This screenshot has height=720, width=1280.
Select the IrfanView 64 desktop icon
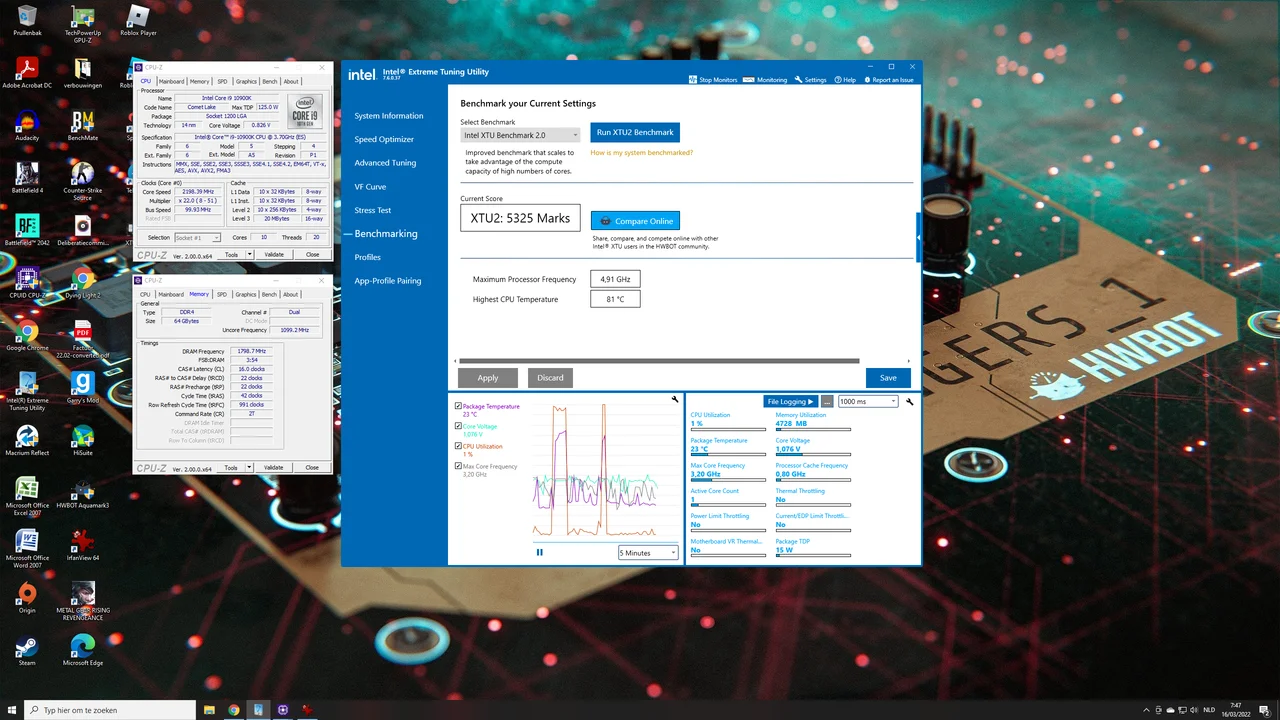tap(83, 546)
